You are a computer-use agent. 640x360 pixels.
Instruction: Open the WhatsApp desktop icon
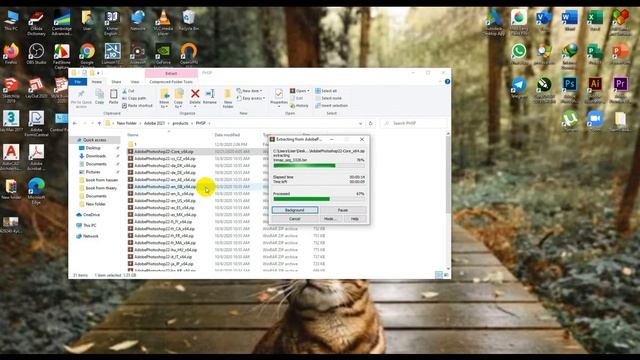(519, 54)
